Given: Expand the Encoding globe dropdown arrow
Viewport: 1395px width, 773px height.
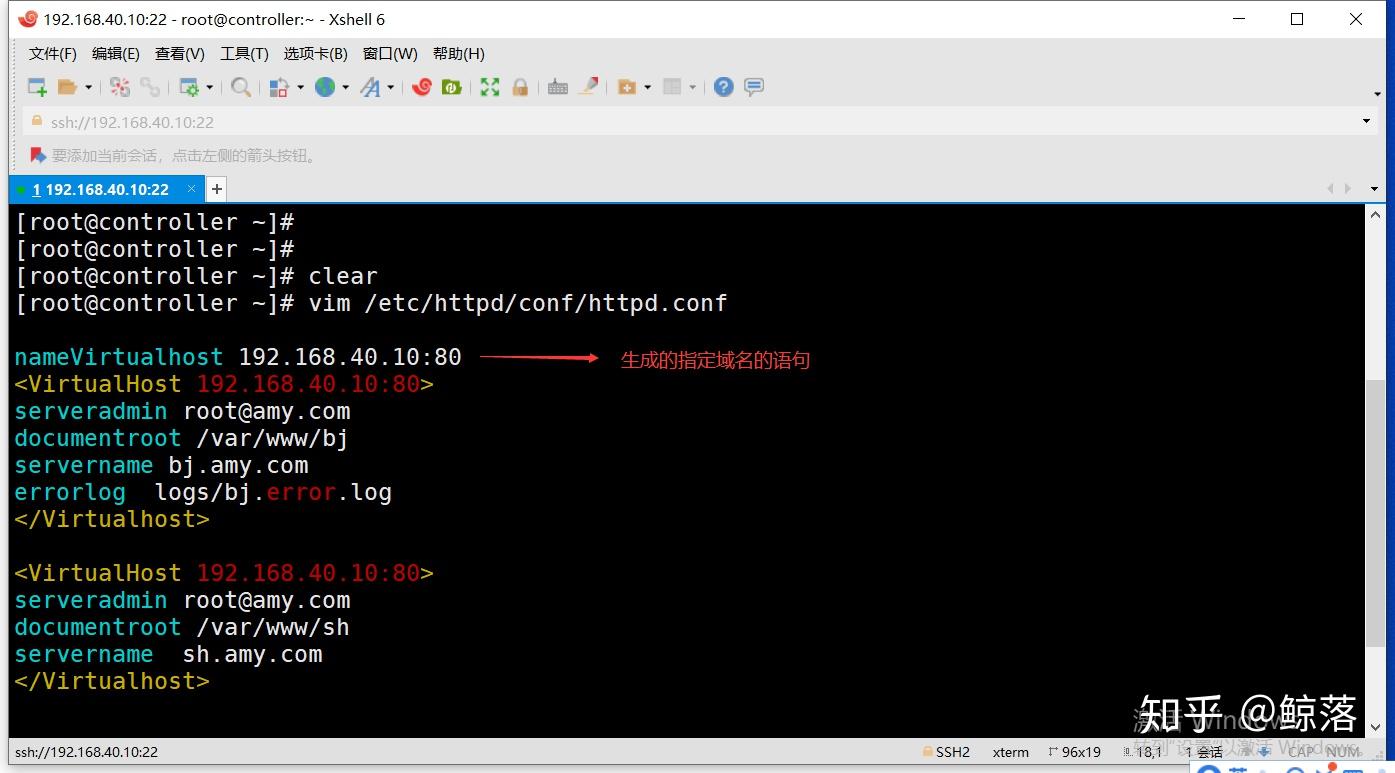Looking at the screenshot, I should tap(346, 87).
